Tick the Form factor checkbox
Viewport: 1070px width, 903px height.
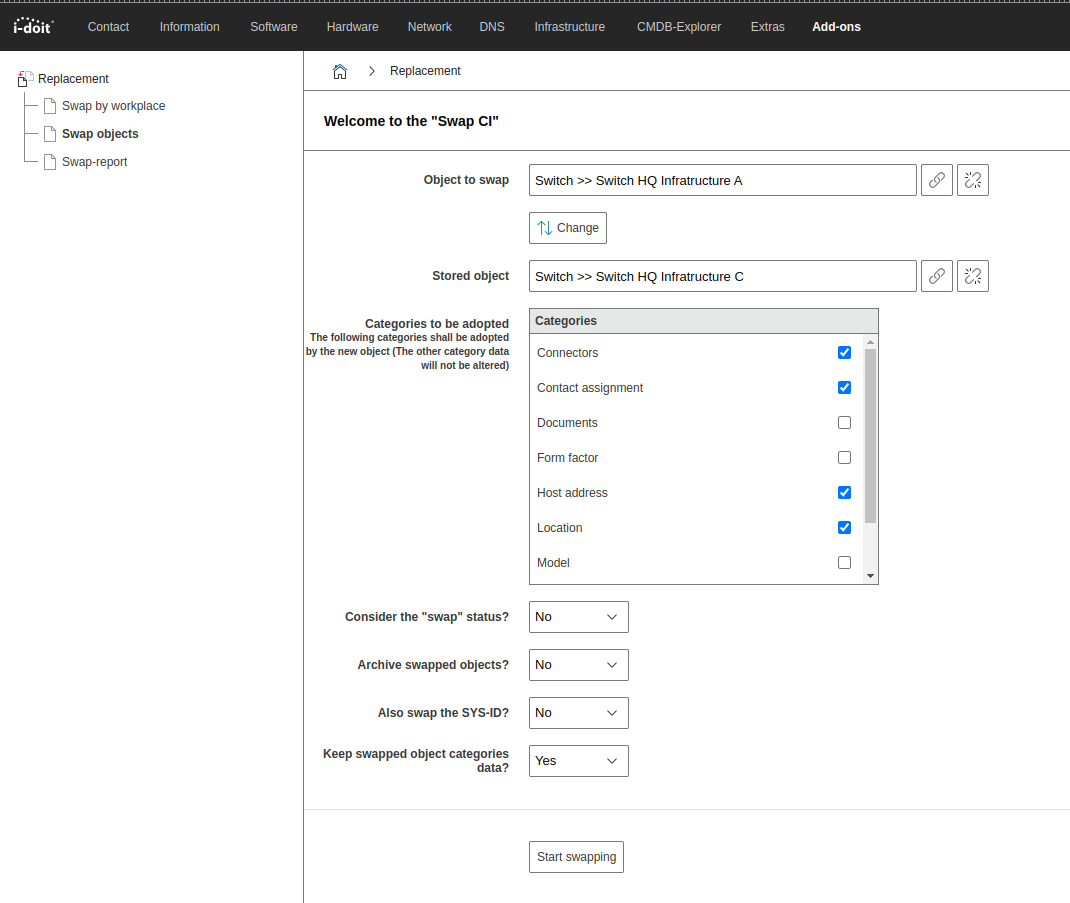point(844,457)
